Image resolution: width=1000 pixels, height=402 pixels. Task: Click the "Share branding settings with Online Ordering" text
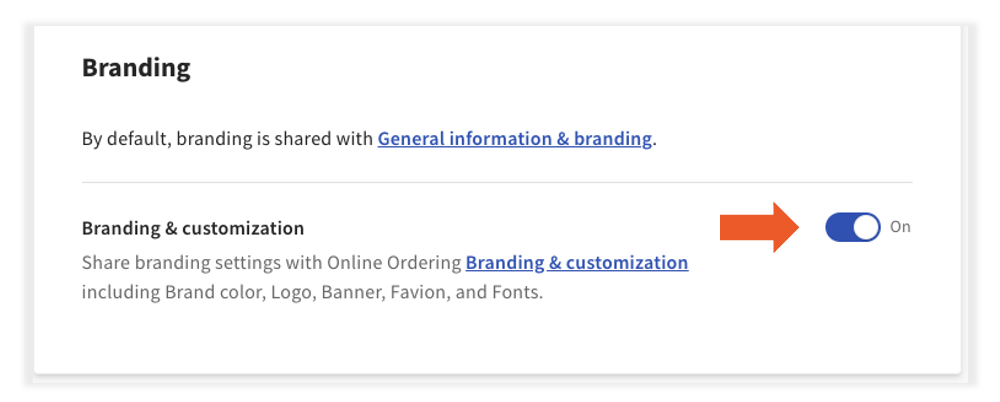(272, 263)
